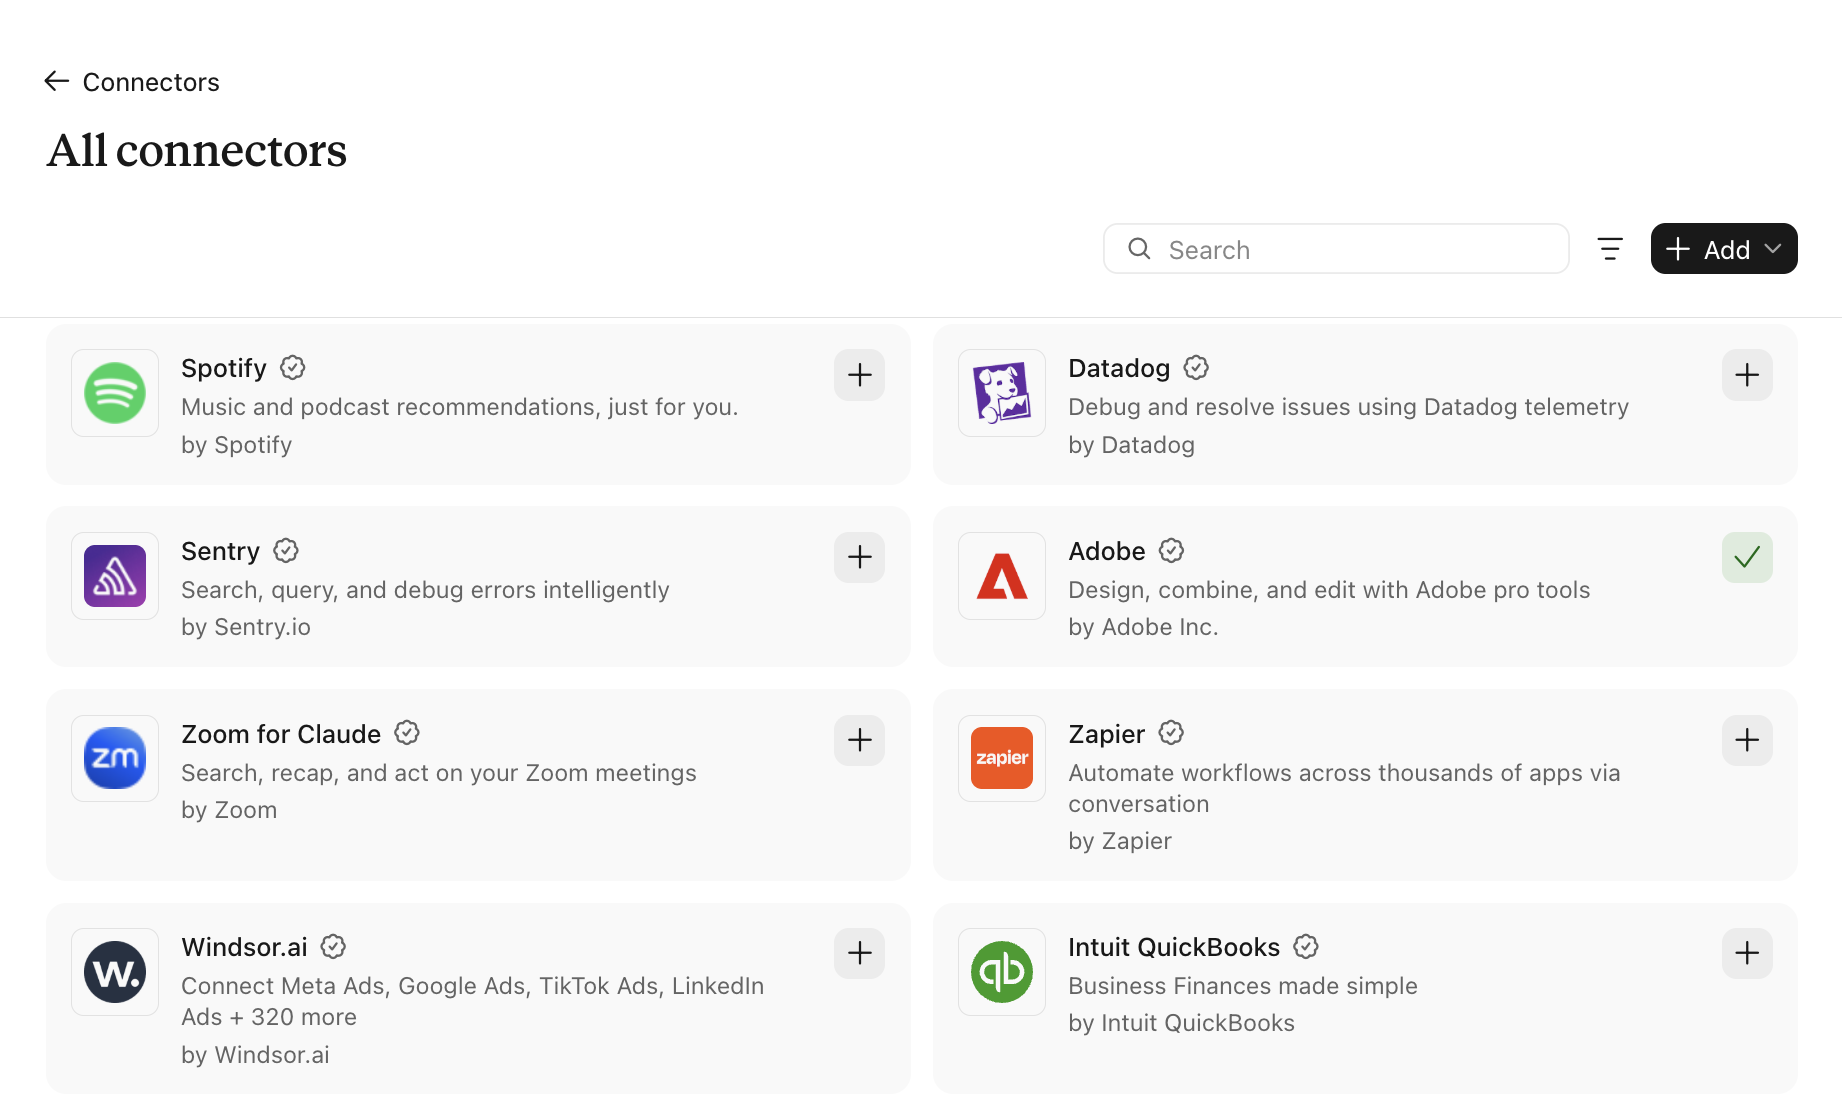Add the Zapier connector with plus button

[x=1747, y=740]
